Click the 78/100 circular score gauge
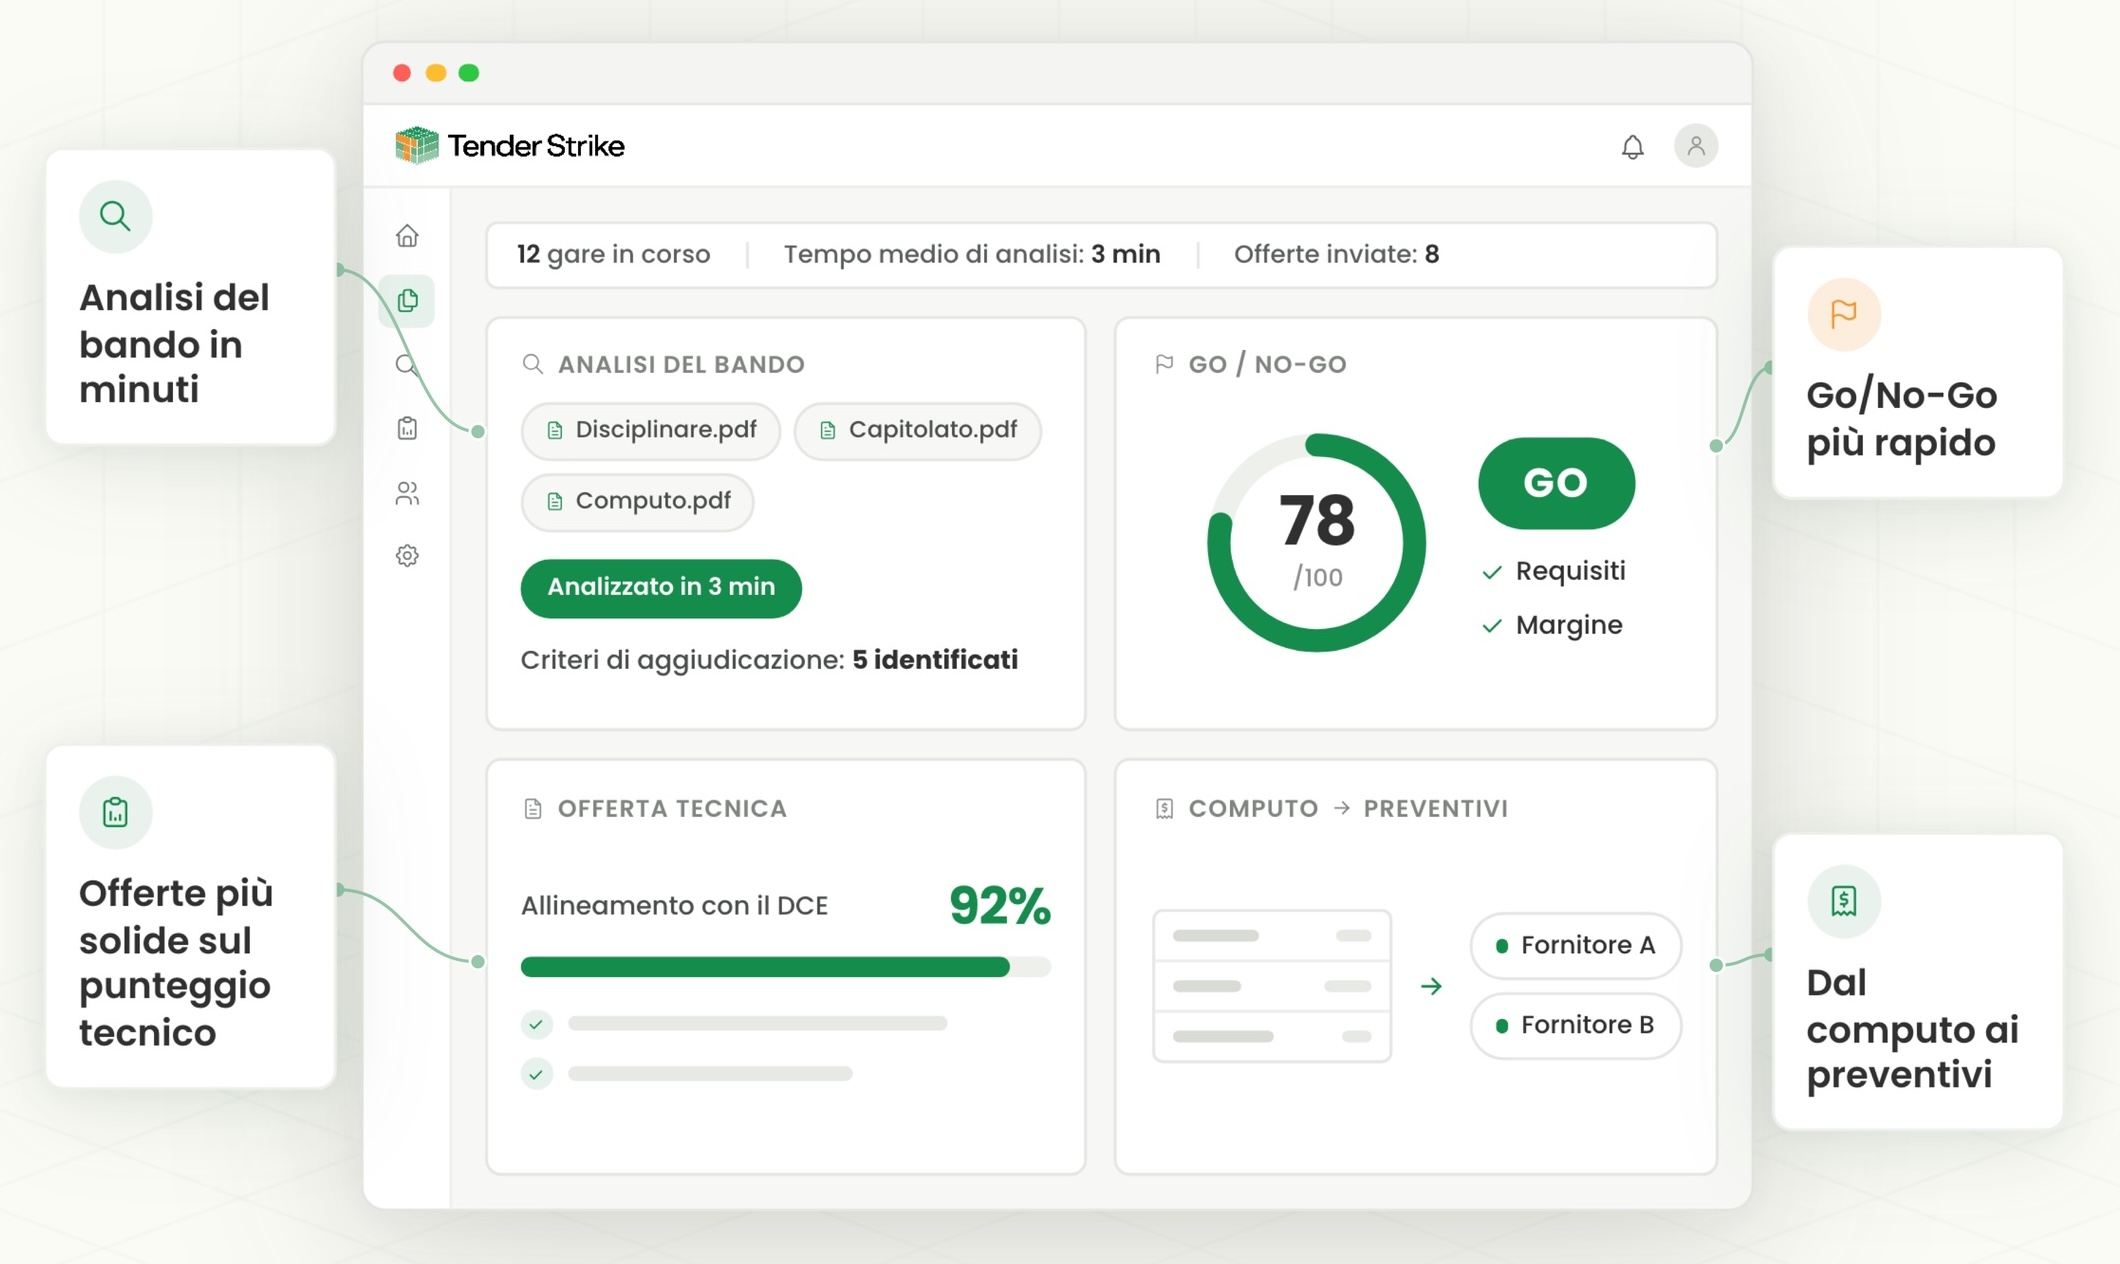The height and width of the screenshot is (1264, 2120). click(x=1317, y=543)
